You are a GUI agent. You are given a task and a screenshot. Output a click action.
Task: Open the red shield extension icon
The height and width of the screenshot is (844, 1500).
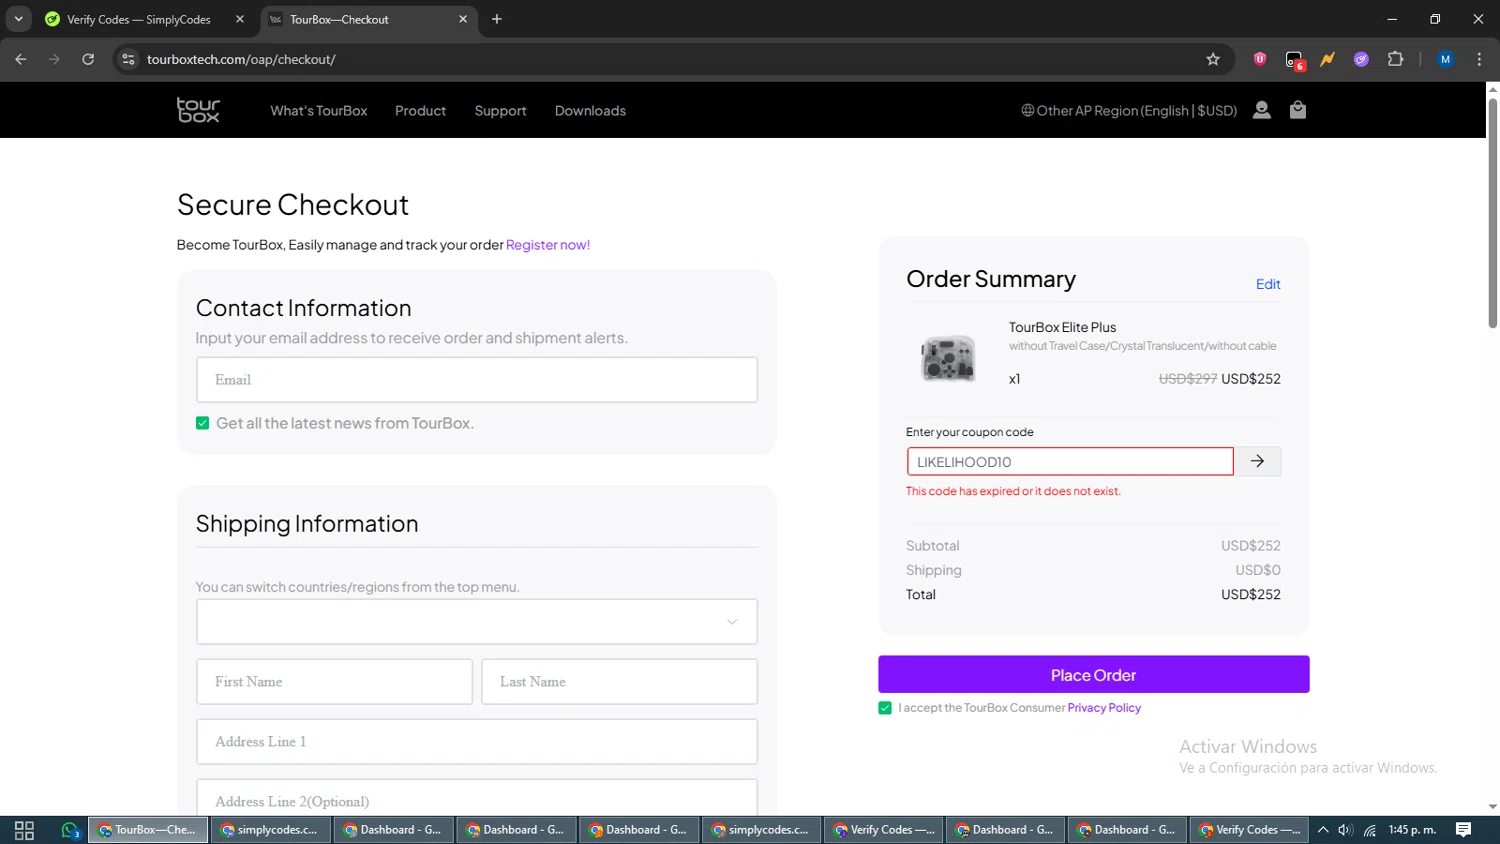1260,59
